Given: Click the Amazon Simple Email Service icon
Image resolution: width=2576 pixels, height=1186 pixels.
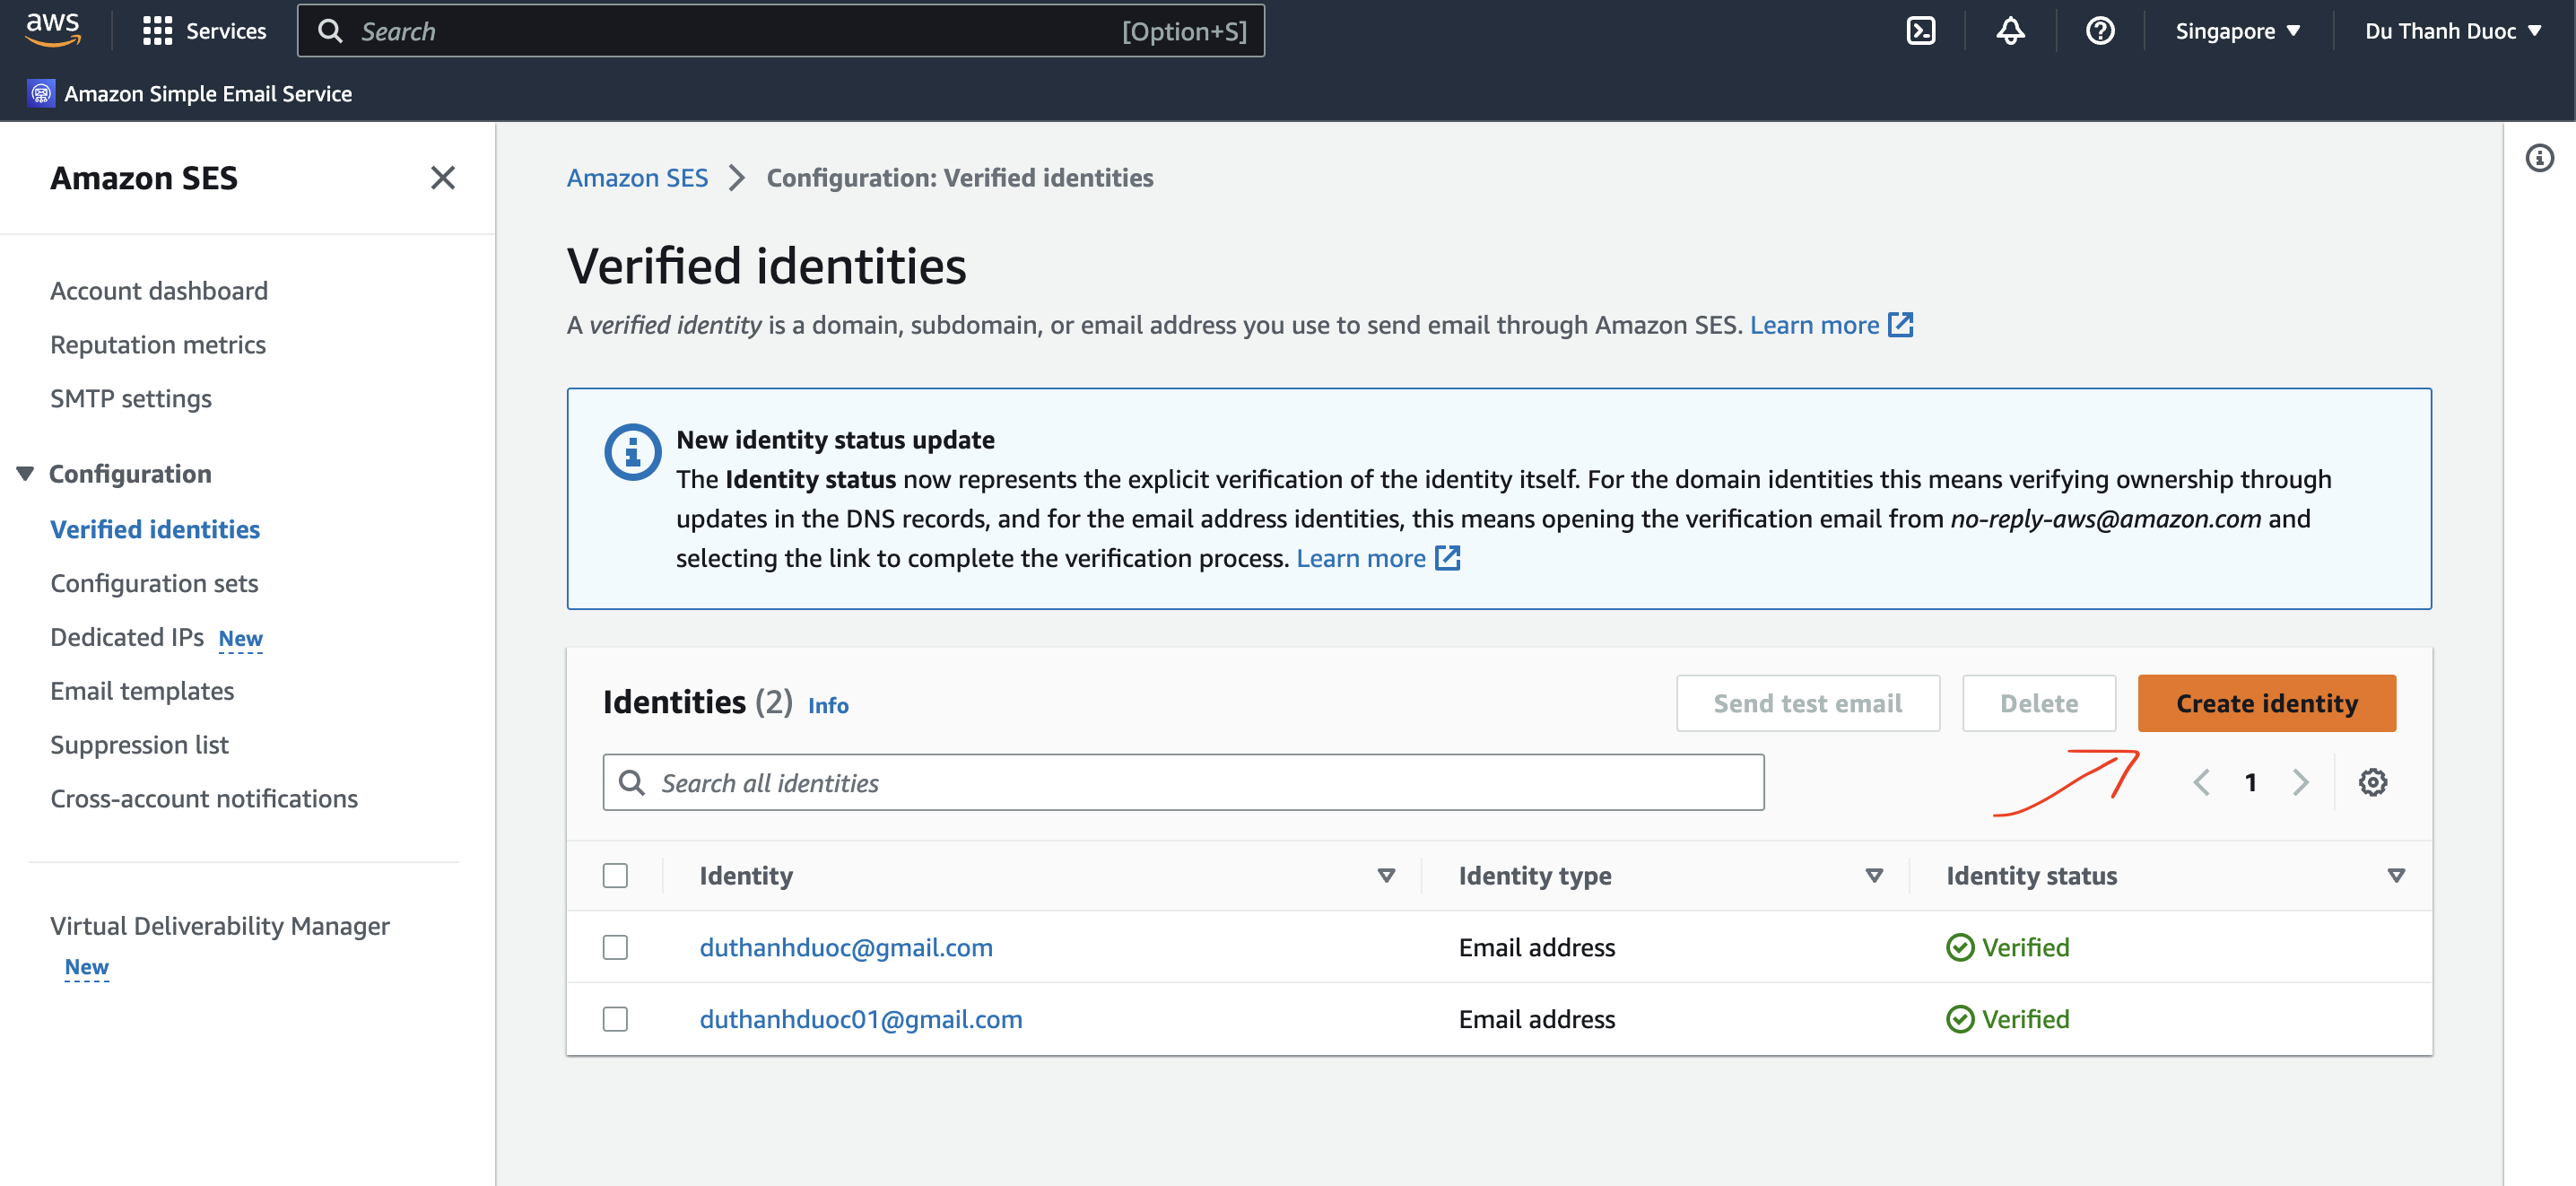Looking at the screenshot, I should [41, 93].
